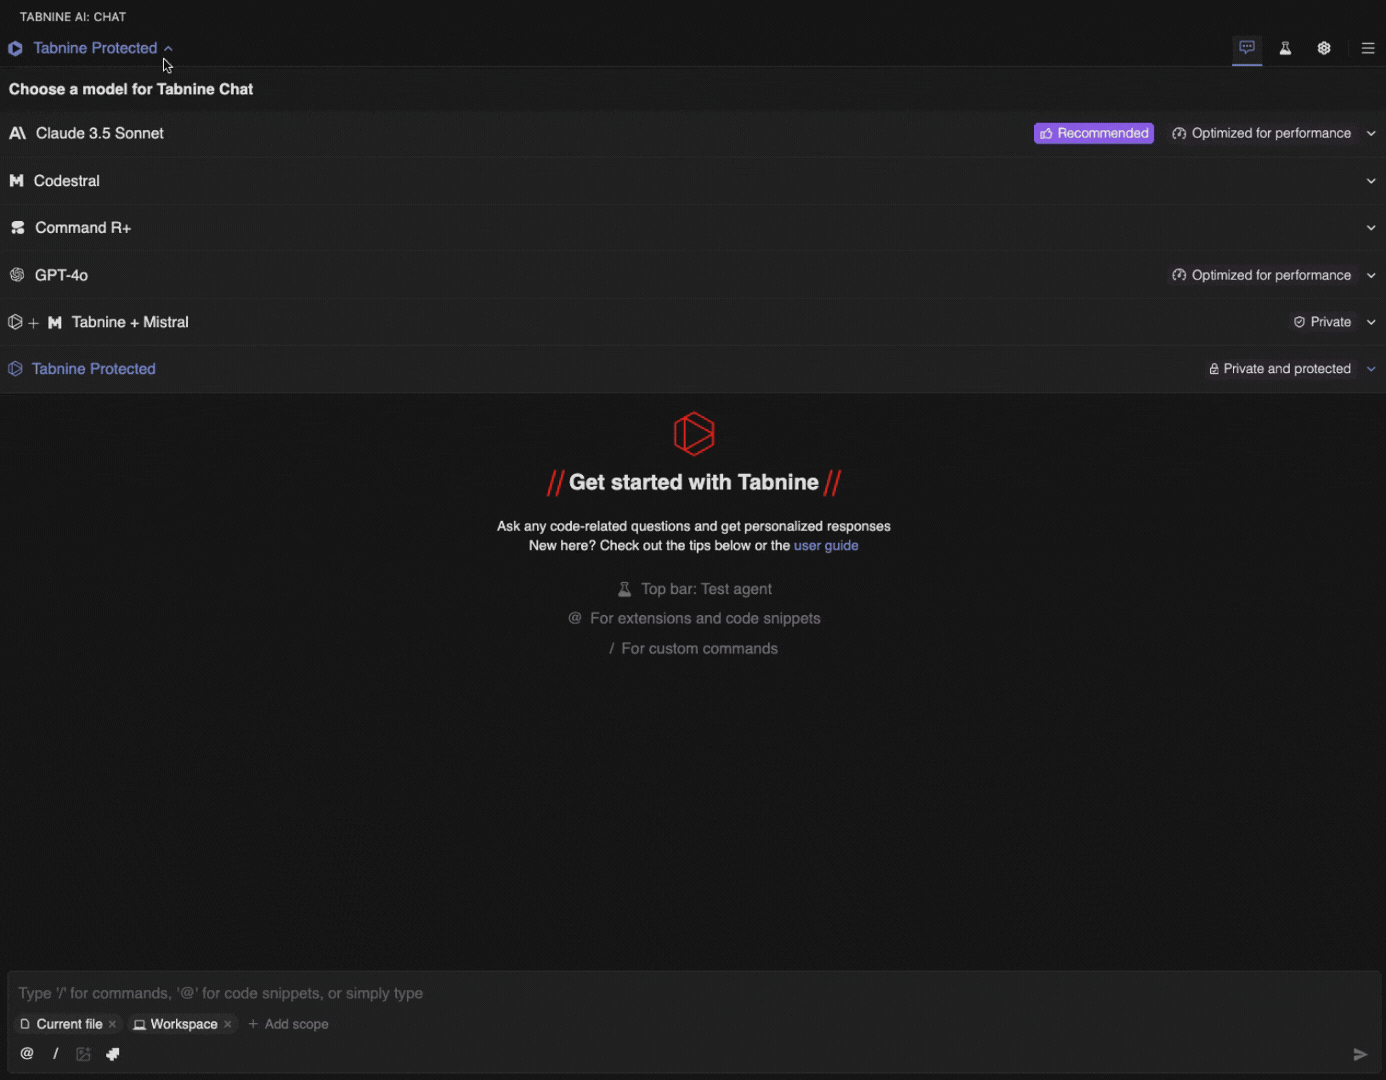Open the chat tab icon
Image resolution: width=1386 pixels, height=1080 pixels.
(1246, 48)
